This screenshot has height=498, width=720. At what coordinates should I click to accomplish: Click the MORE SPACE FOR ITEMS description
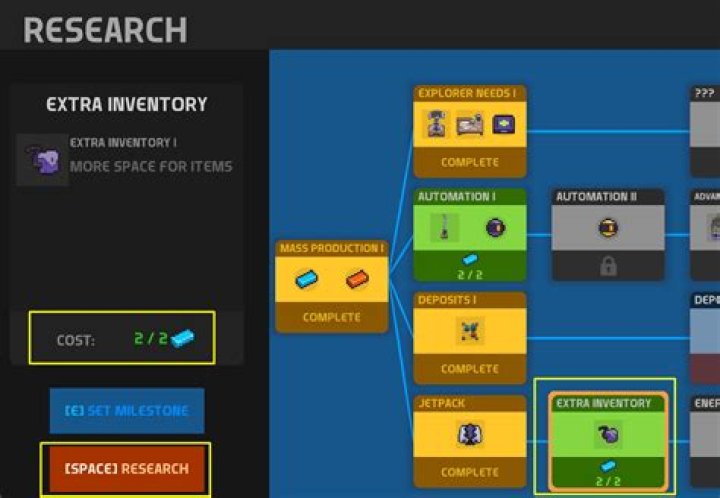click(151, 166)
